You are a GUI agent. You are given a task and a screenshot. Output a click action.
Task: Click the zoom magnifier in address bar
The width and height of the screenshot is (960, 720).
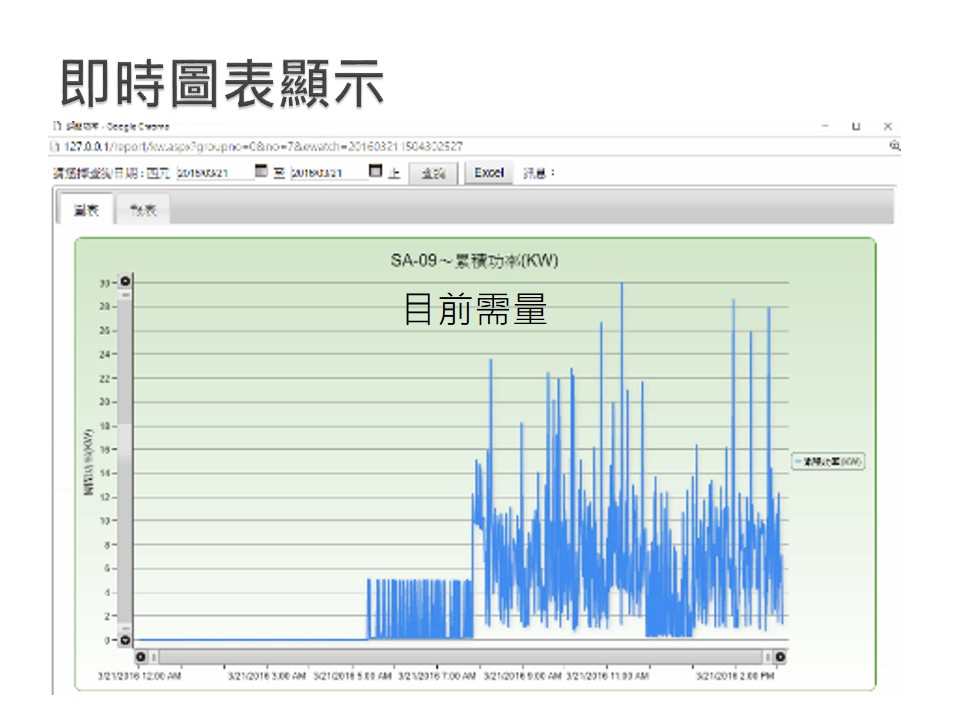click(894, 146)
